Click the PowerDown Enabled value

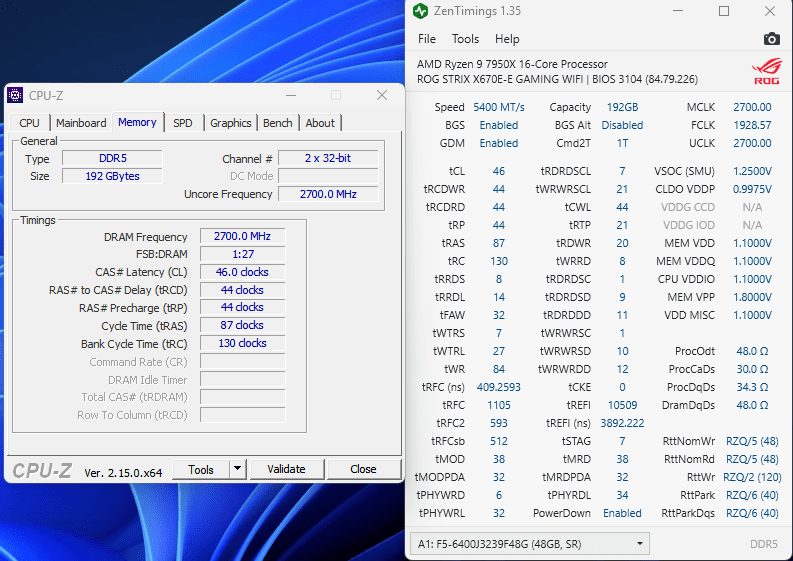coord(622,513)
